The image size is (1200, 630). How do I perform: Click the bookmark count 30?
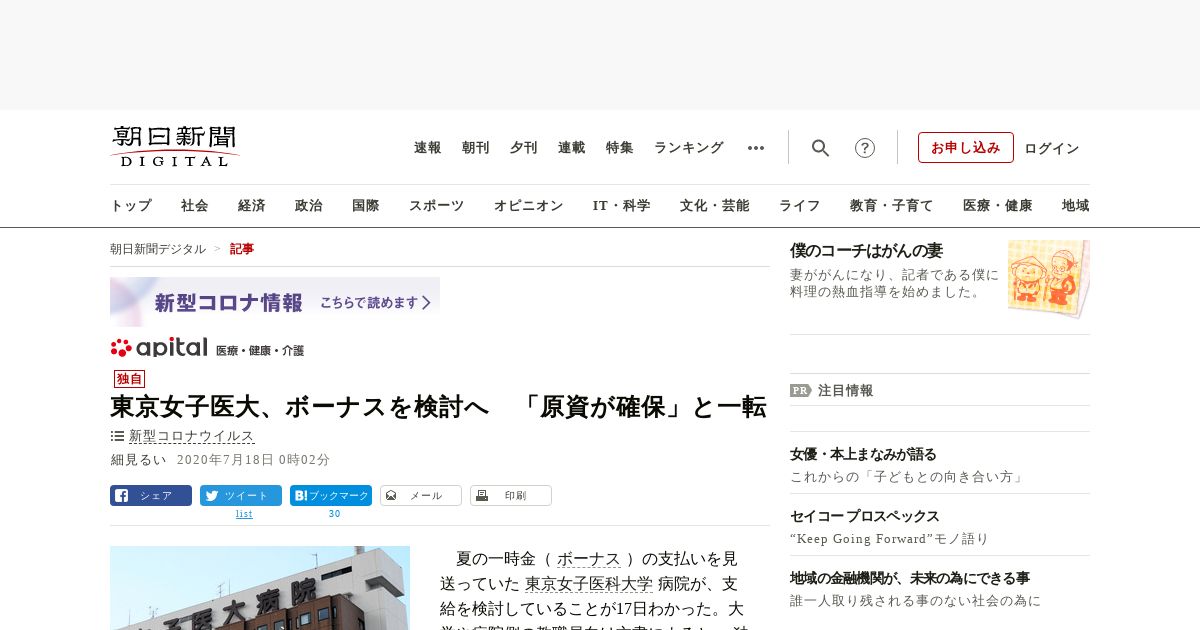[334, 514]
